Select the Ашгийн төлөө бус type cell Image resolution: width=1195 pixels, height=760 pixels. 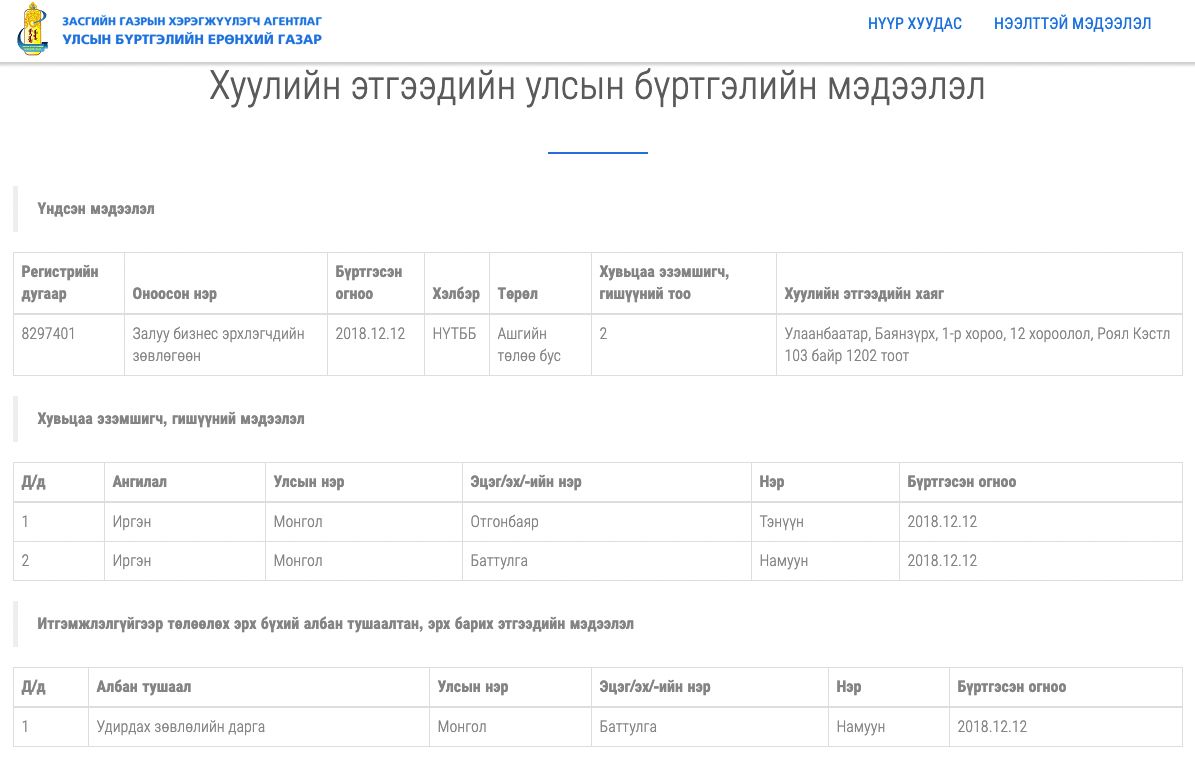[529, 344]
